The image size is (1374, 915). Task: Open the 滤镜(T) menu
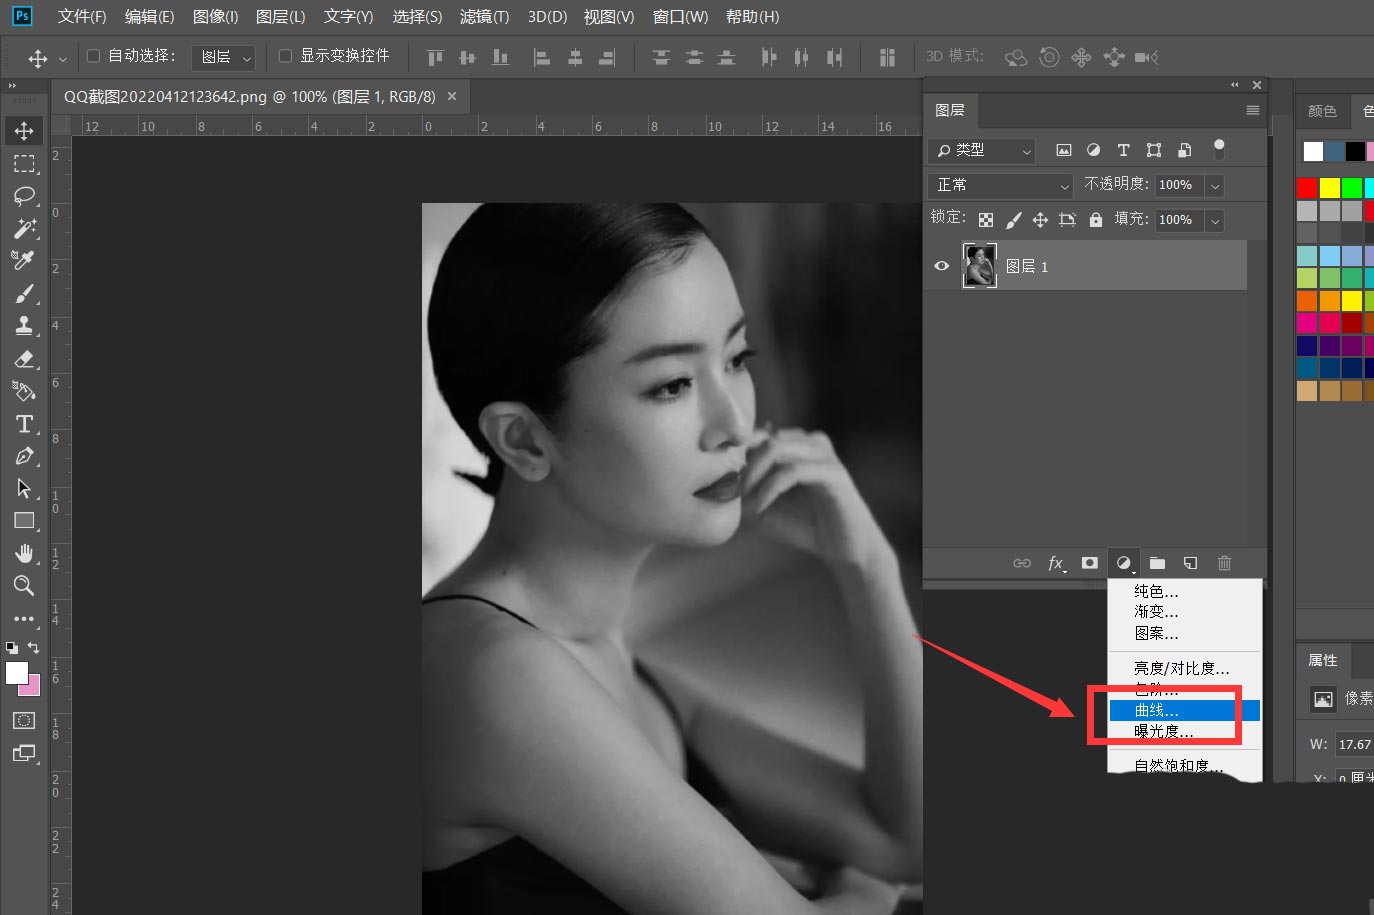(x=484, y=16)
